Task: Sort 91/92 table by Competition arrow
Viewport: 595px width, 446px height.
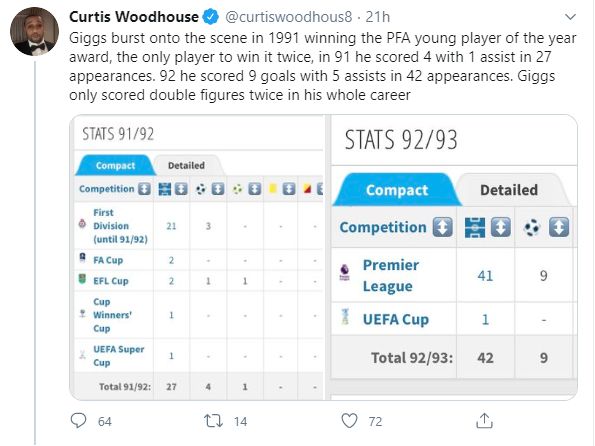Action: (x=144, y=189)
